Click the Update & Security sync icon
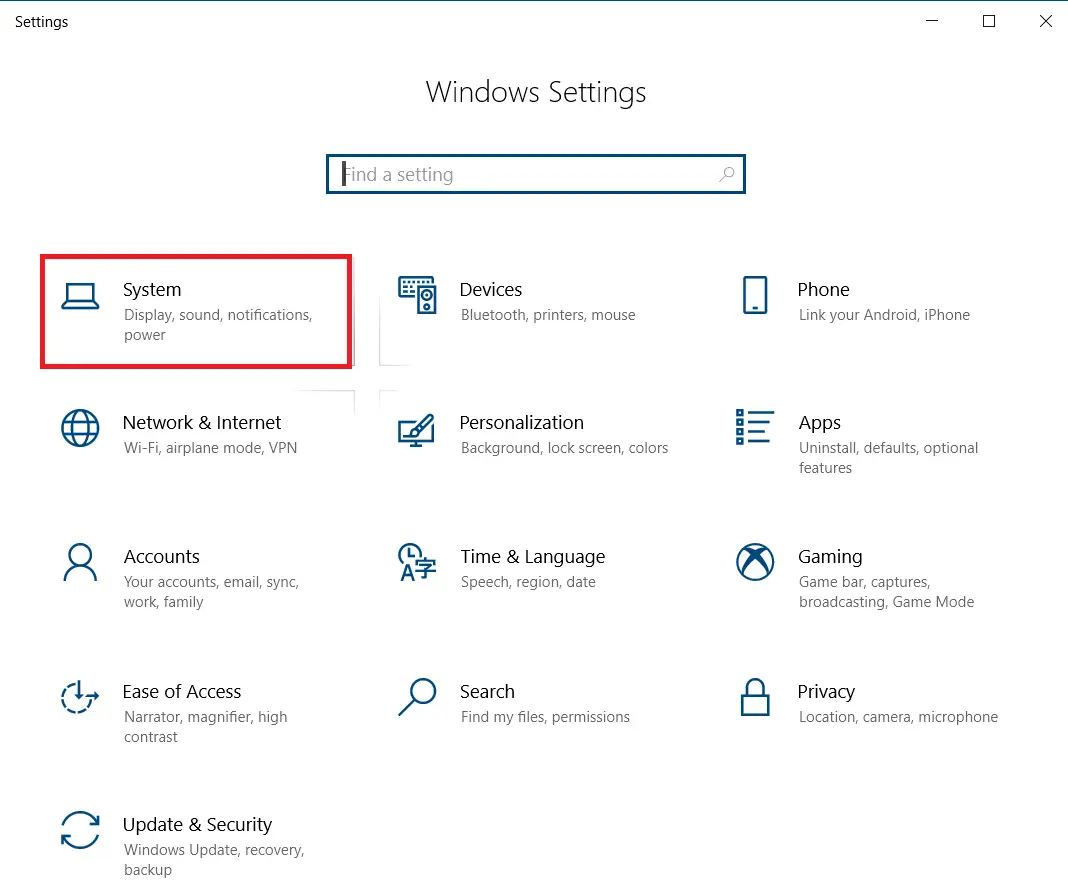Image resolution: width=1068 pixels, height=893 pixels. pyautogui.click(x=80, y=830)
